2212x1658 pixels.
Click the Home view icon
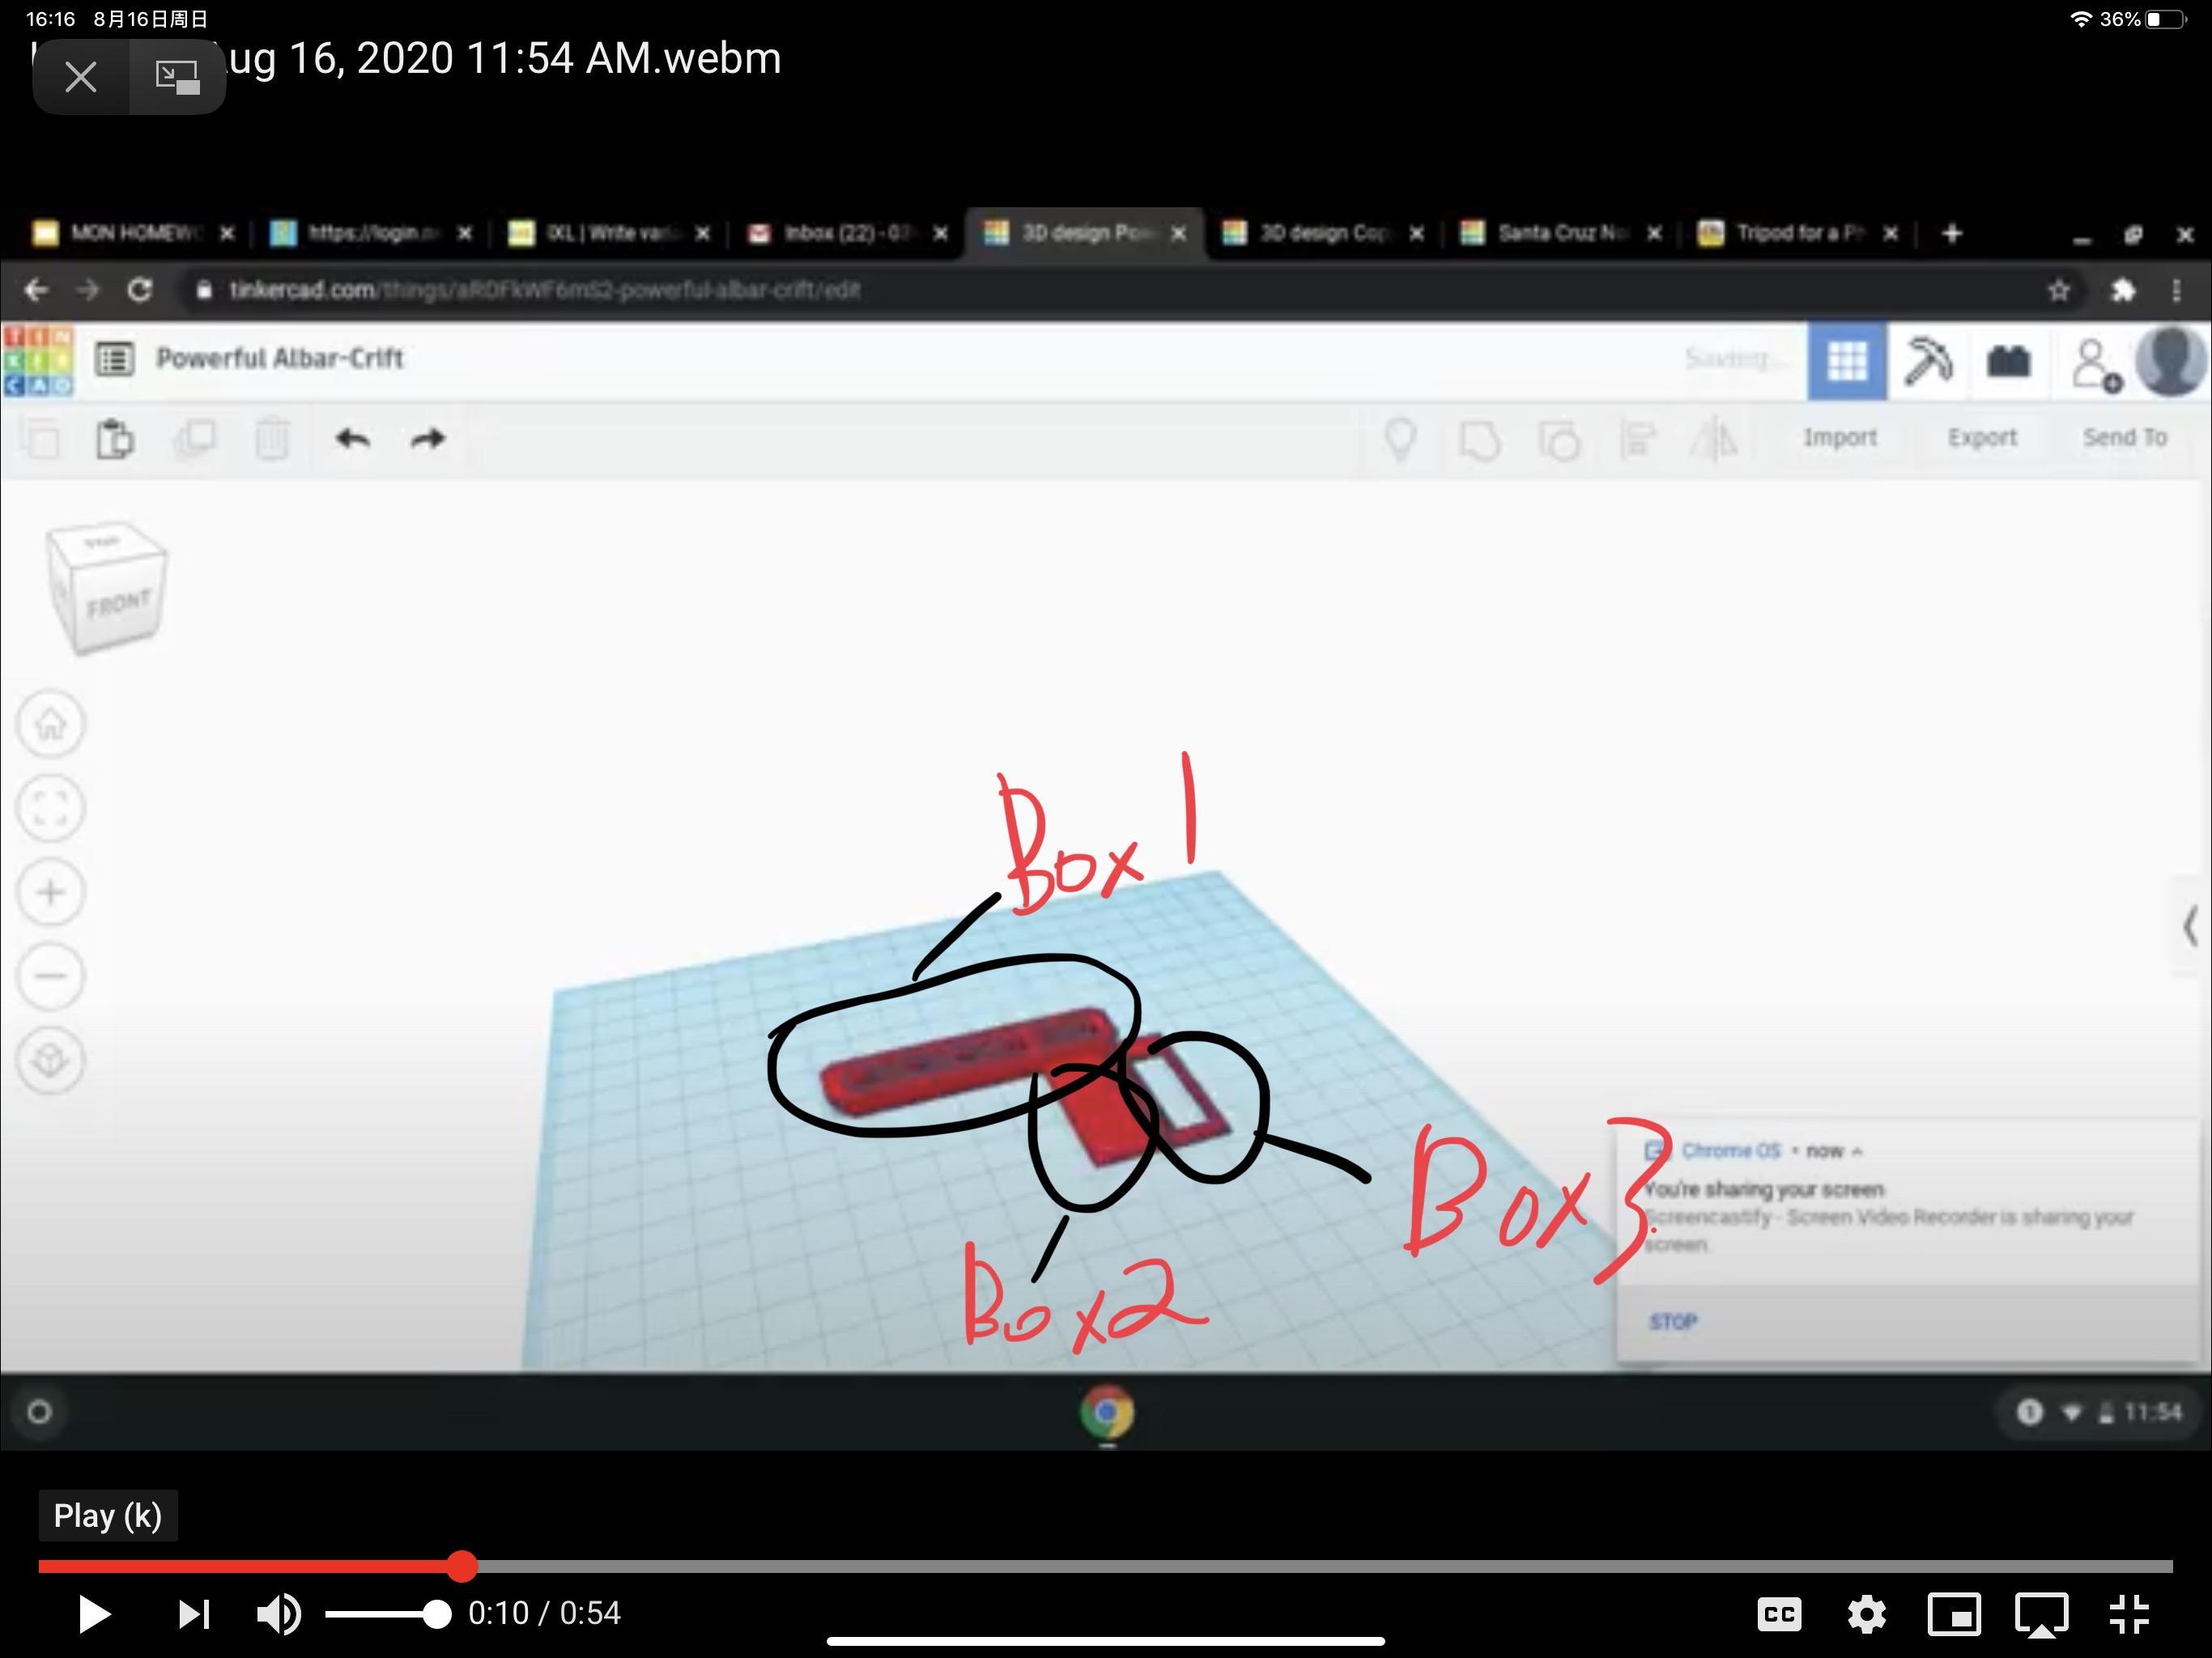[x=51, y=723]
